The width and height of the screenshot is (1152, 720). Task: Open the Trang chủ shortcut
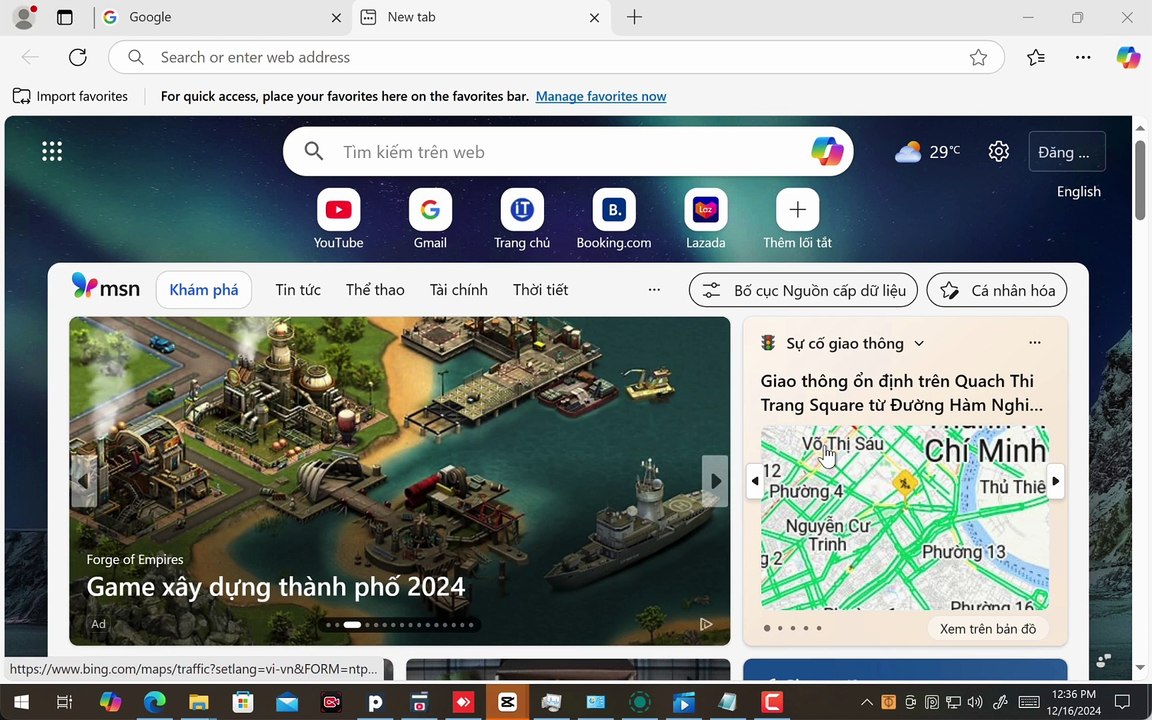522,219
